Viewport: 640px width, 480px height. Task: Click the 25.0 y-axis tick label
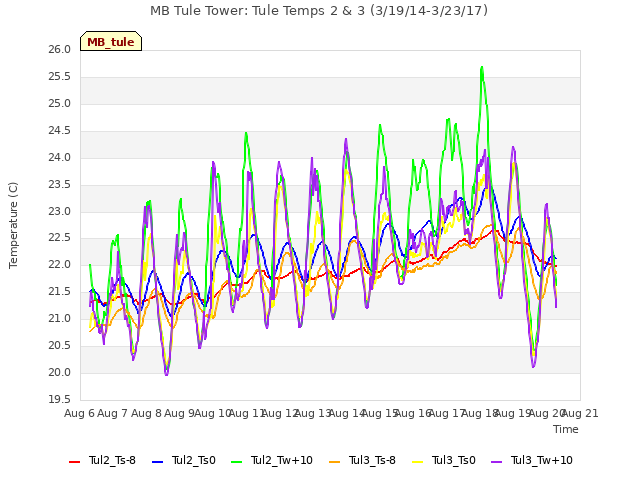pyautogui.click(x=60, y=104)
